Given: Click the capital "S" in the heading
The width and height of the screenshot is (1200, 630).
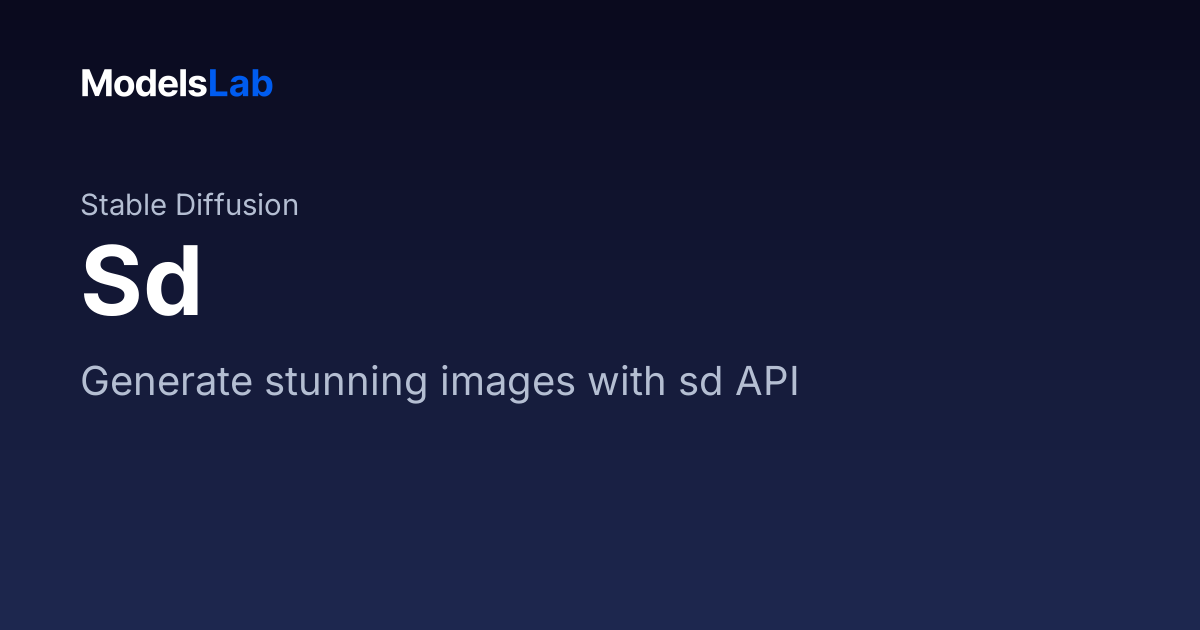Looking at the screenshot, I should (x=110, y=283).
